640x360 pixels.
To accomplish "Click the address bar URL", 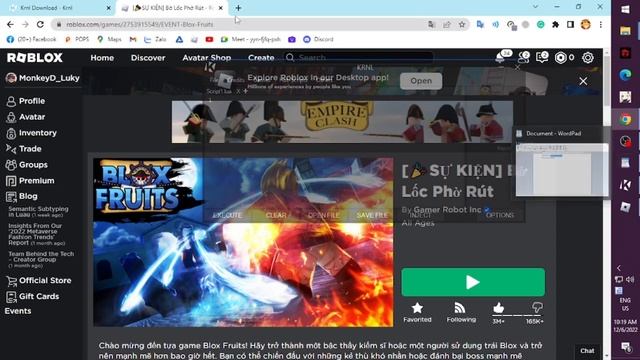I will tap(140, 24).
